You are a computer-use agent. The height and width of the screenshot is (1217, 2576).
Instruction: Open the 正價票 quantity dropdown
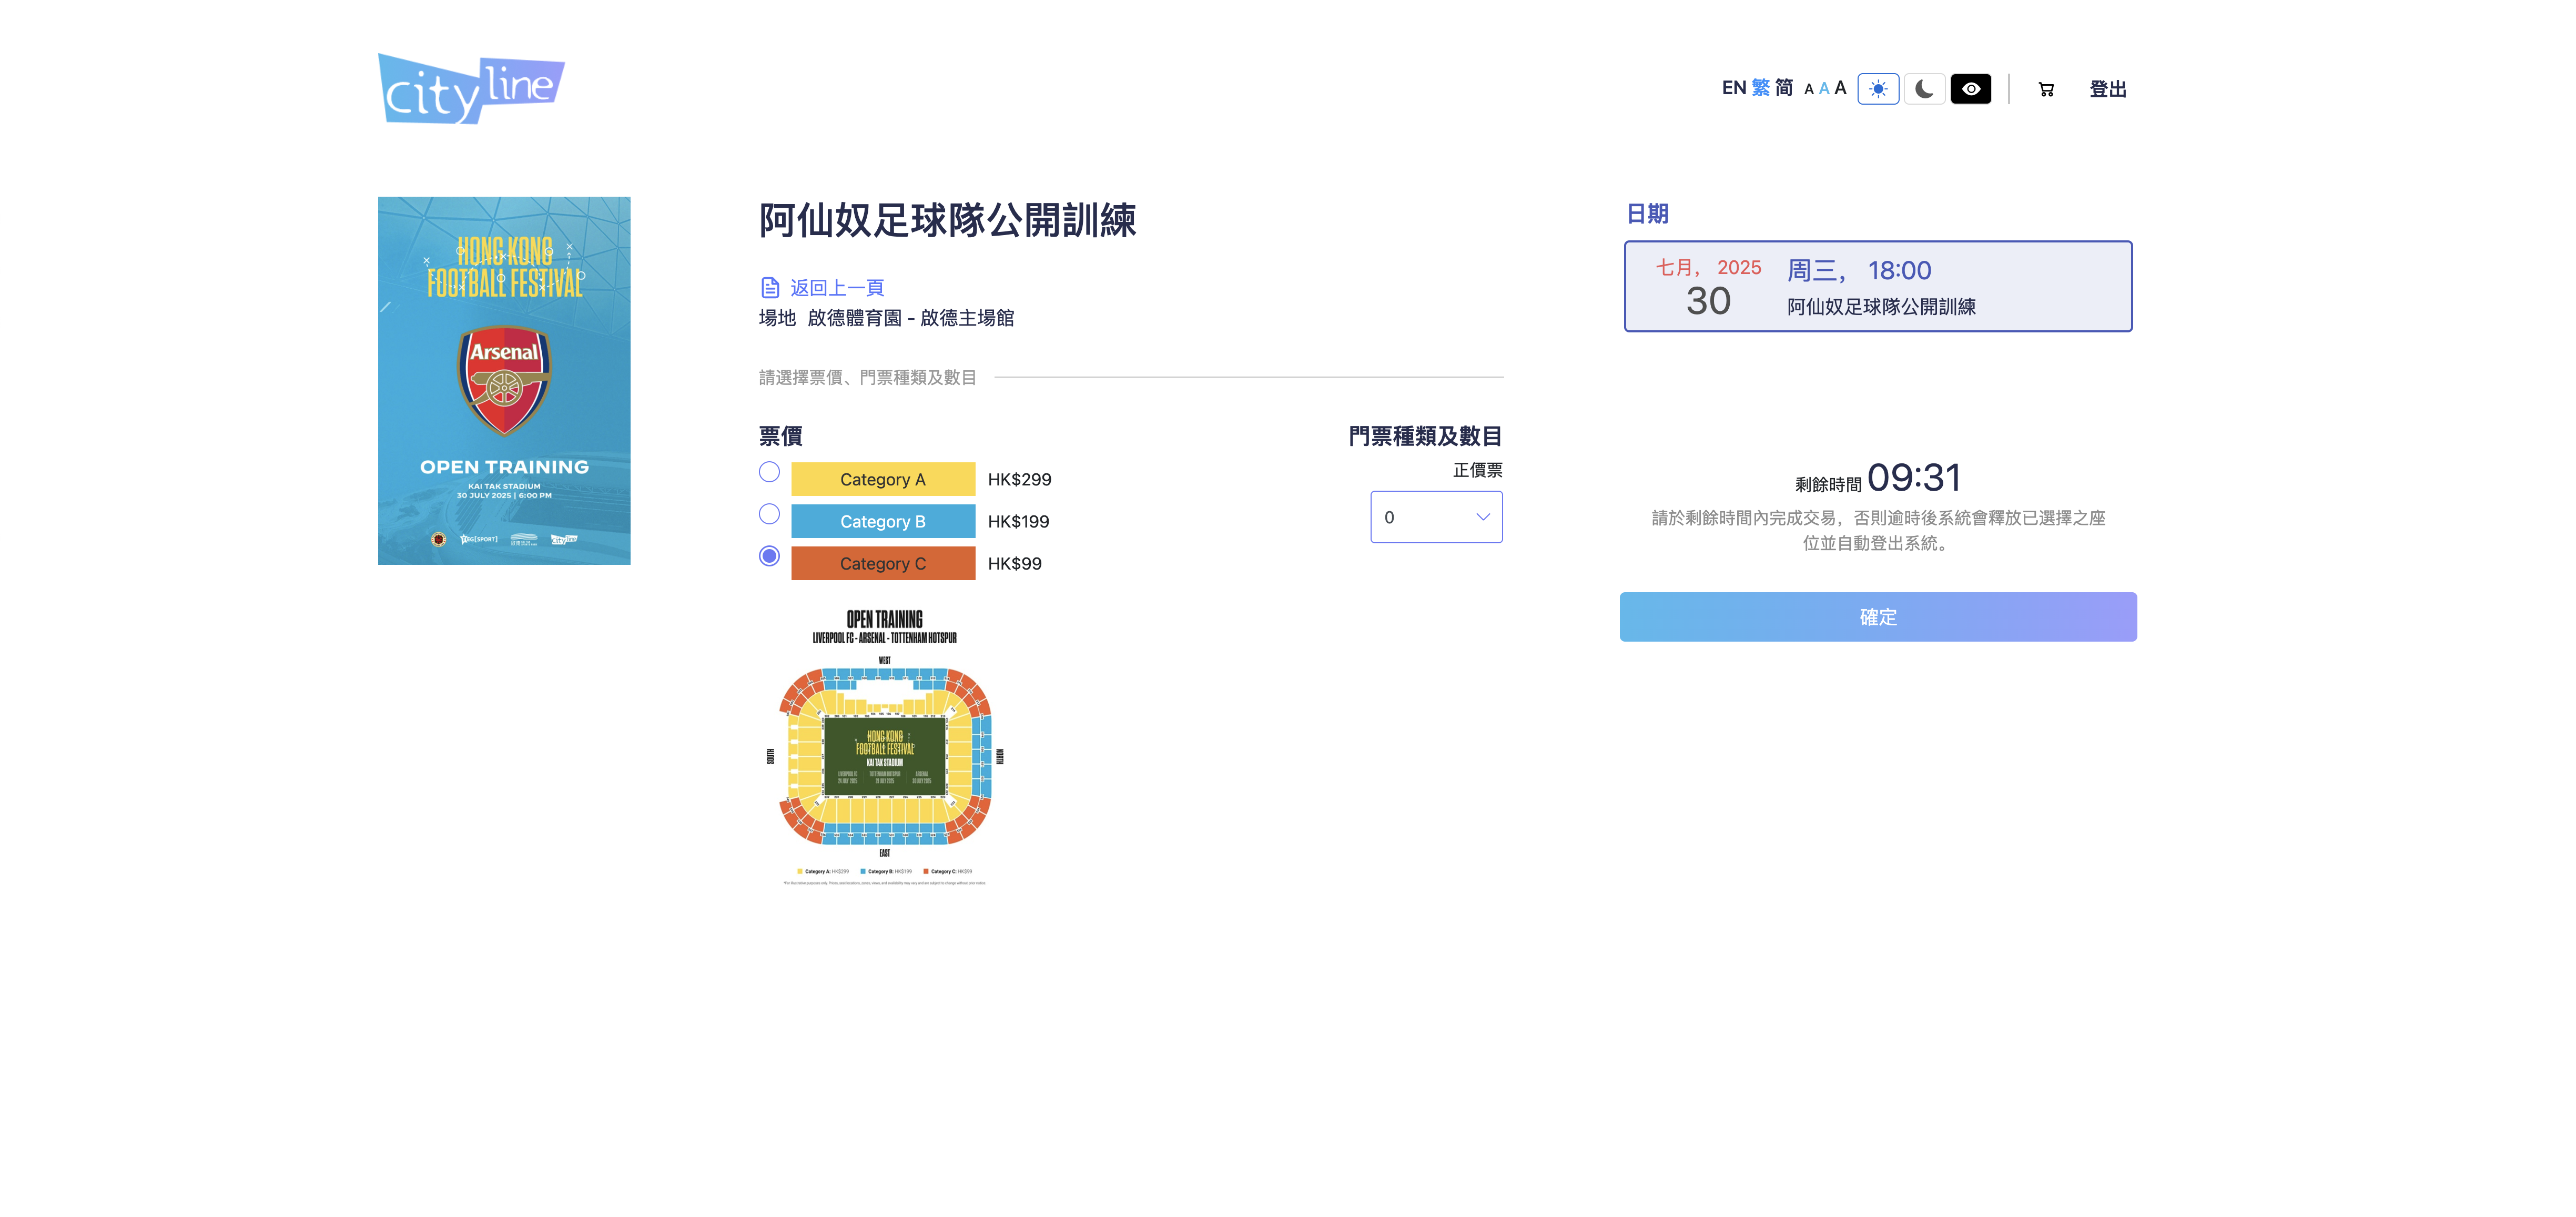[x=1436, y=517]
